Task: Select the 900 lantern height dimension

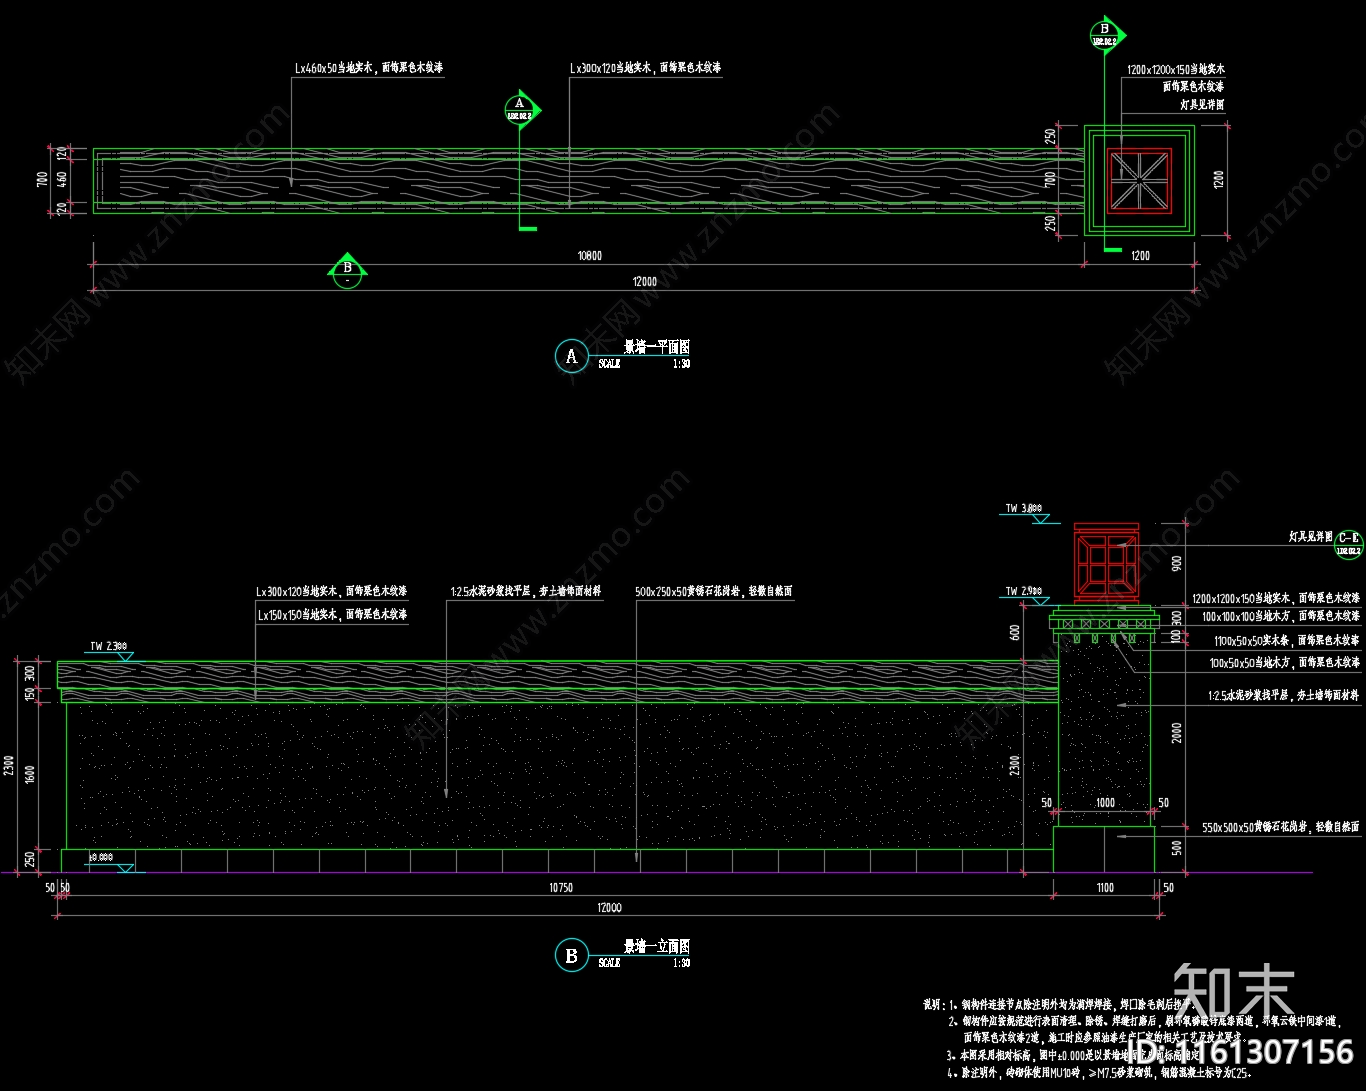Action: (x=1177, y=563)
